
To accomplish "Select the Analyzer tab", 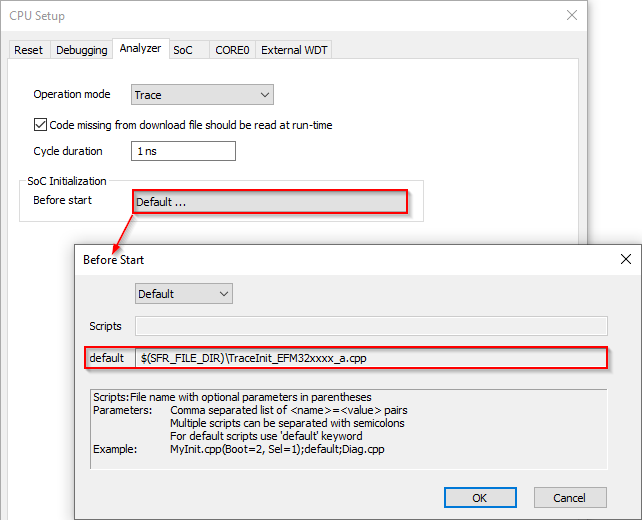I will pyautogui.click(x=140, y=49).
